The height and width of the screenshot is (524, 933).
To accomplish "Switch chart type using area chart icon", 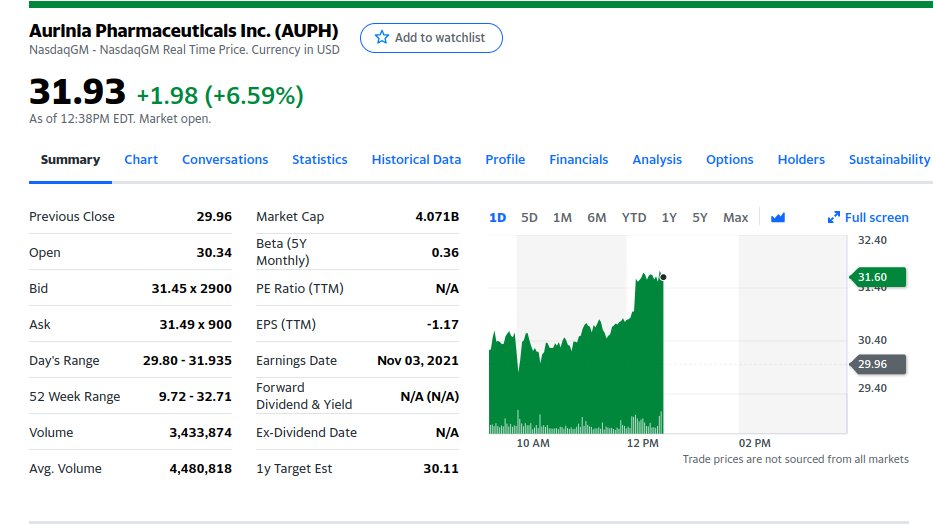I will (778, 218).
